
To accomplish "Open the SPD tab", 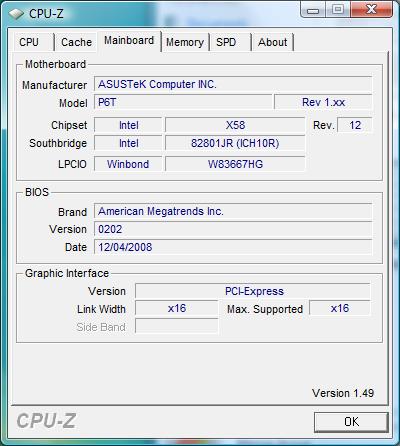I will tap(230, 42).
